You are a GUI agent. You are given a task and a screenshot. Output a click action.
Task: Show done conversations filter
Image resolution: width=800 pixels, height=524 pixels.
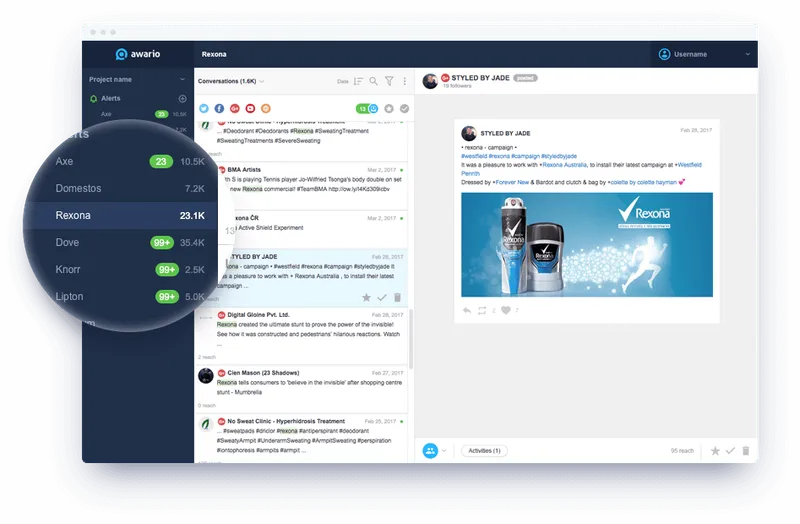(x=405, y=108)
